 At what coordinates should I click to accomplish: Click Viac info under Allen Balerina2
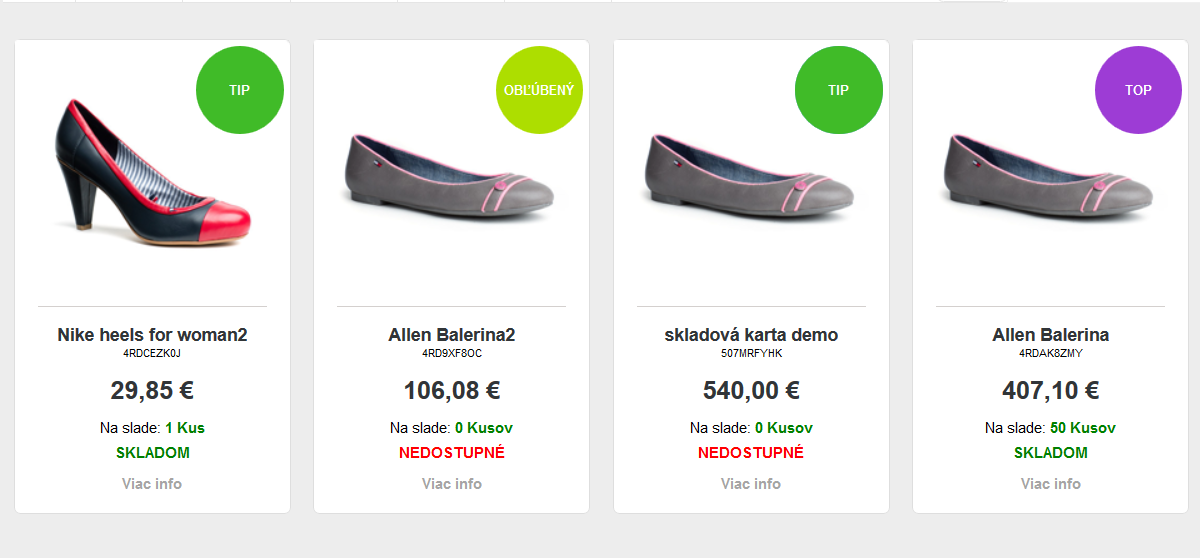(452, 484)
